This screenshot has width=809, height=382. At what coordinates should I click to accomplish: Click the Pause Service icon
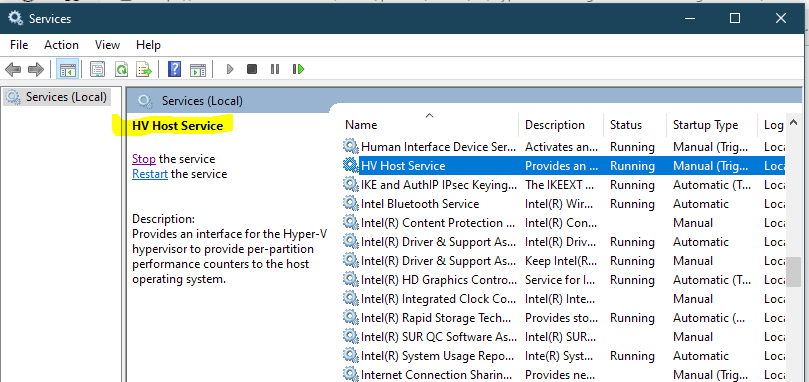(275, 69)
